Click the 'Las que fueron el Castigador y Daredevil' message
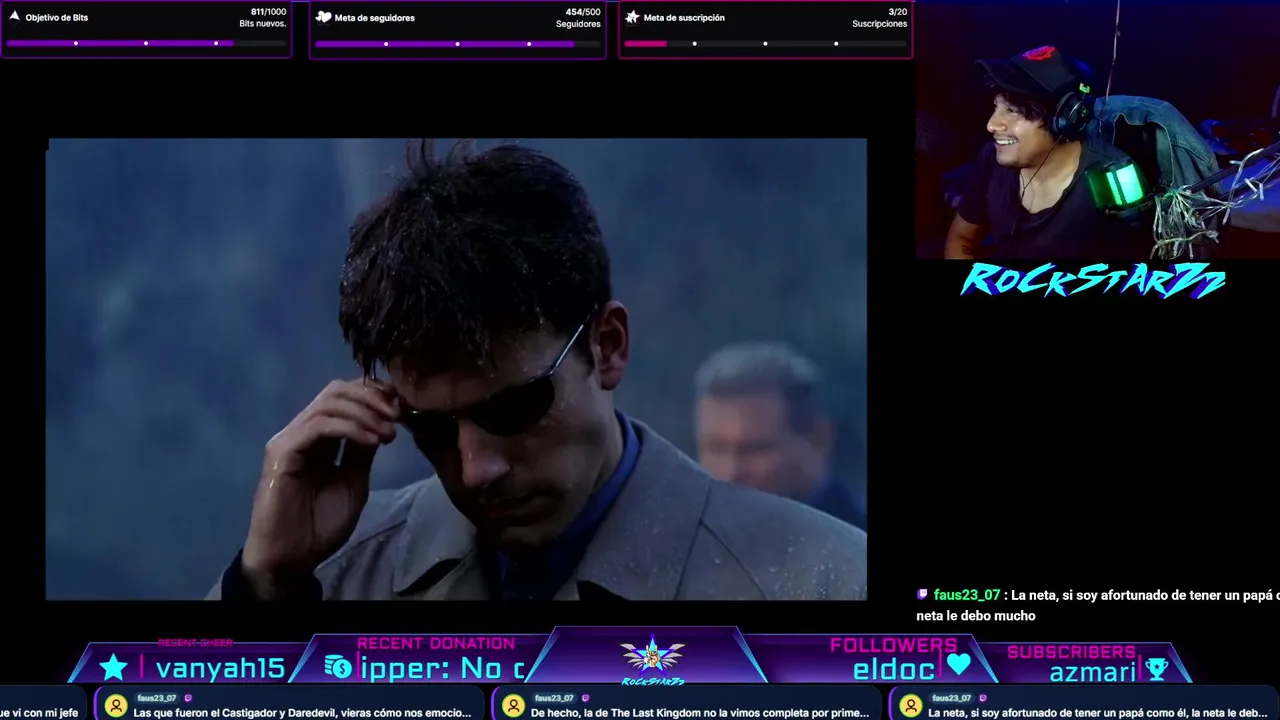The height and width of the screenshot is (720, 1280). 302,713
